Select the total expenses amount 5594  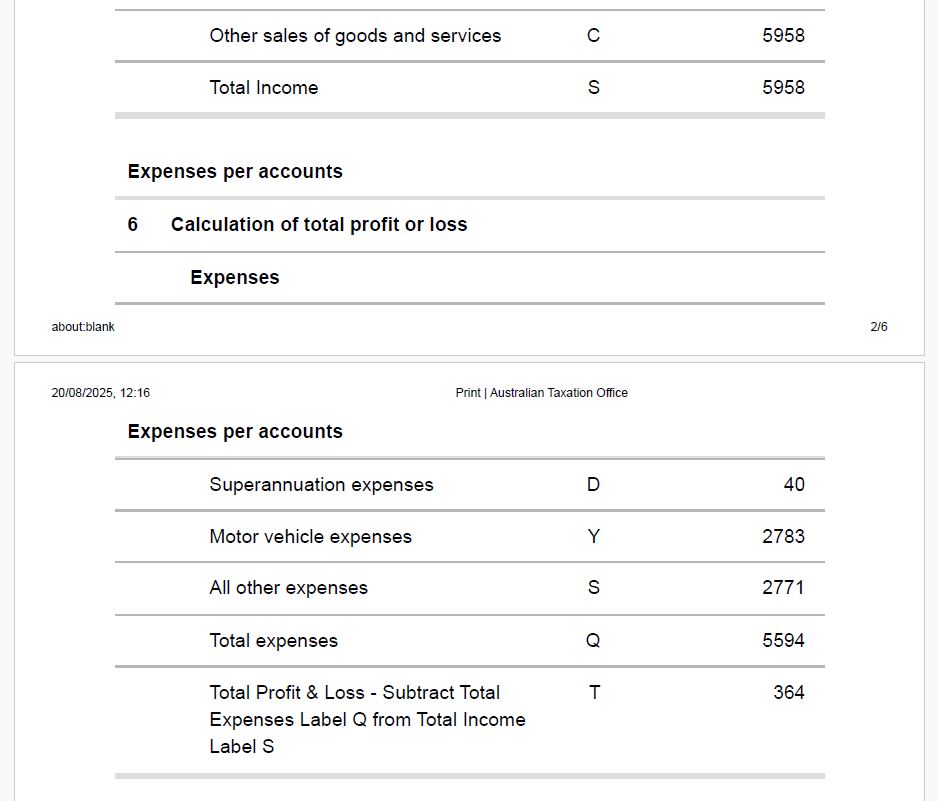point(783,641)
